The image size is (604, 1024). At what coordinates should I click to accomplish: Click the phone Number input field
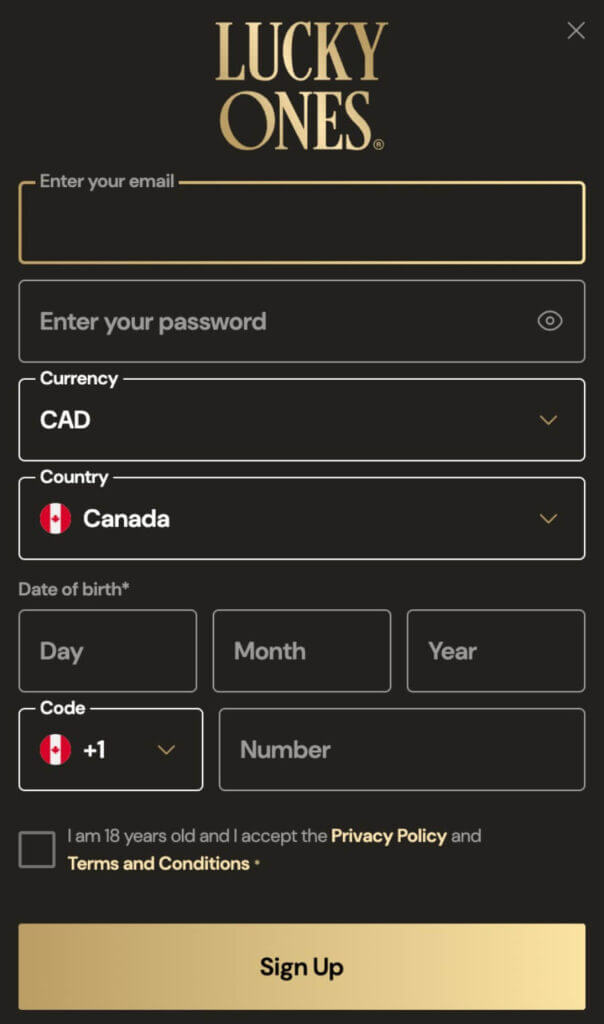click(x=401, y=750)
